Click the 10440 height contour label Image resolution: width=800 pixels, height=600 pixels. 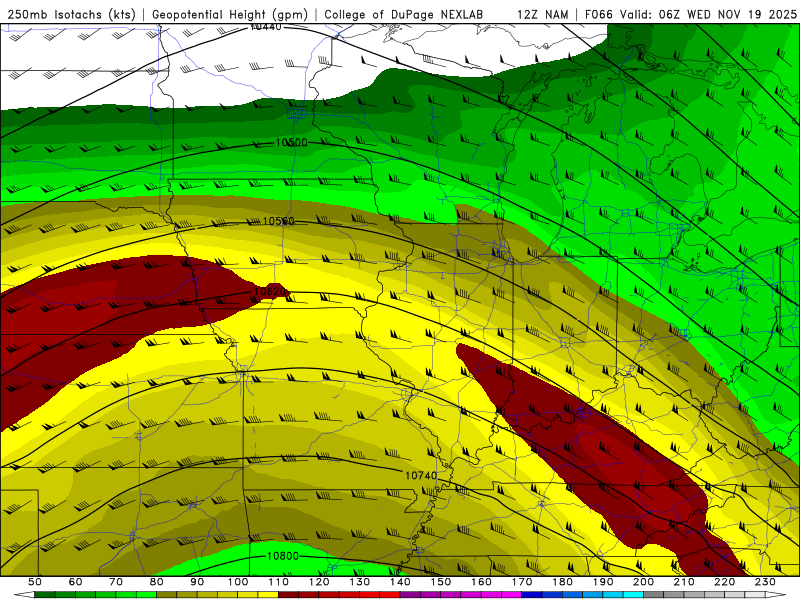[x=266, y=27]
